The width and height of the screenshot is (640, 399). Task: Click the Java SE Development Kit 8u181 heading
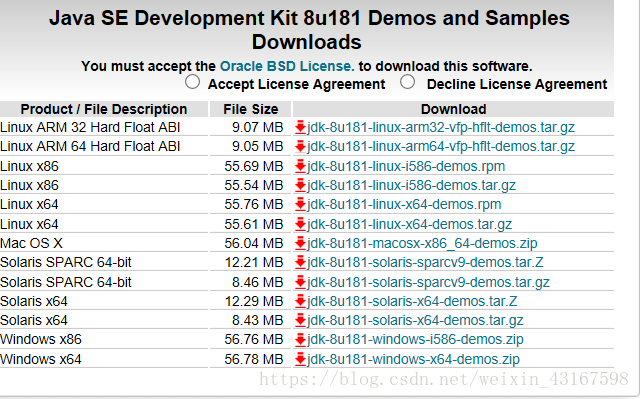[309, 30]
